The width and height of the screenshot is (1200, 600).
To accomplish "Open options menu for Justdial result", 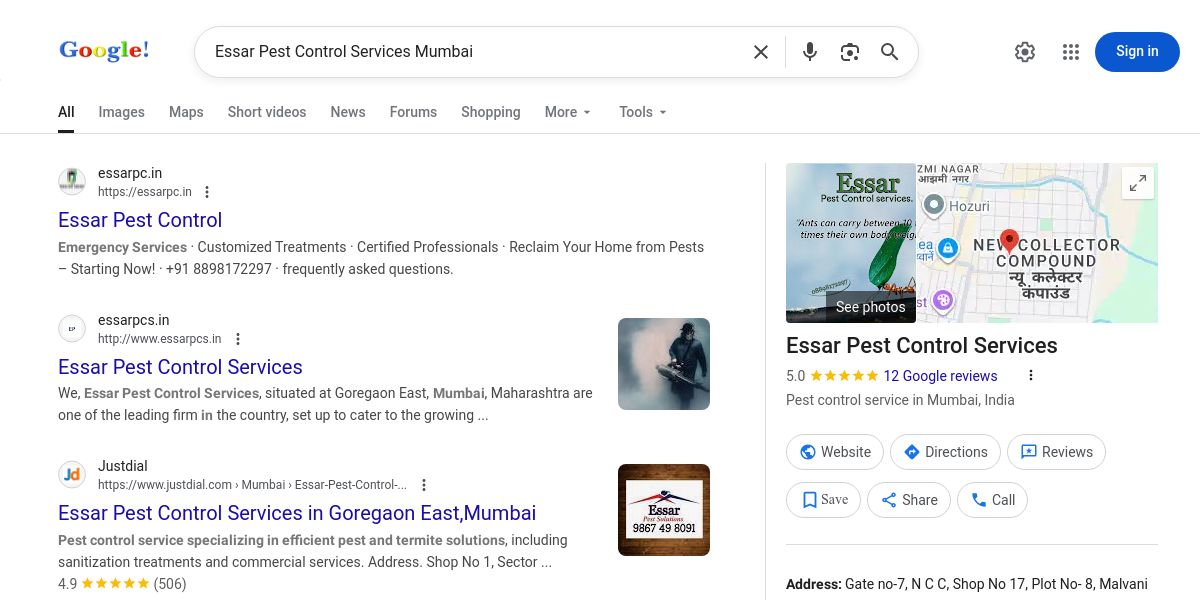I will pos(423,485).
